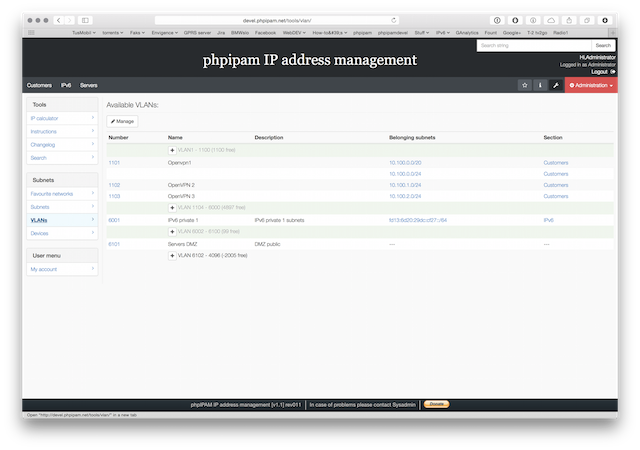Image resolution: width=640 pixels, height=450 pixels.
Task: Expand free range VLAN 6002 - 6100
Action: [172, 232]
